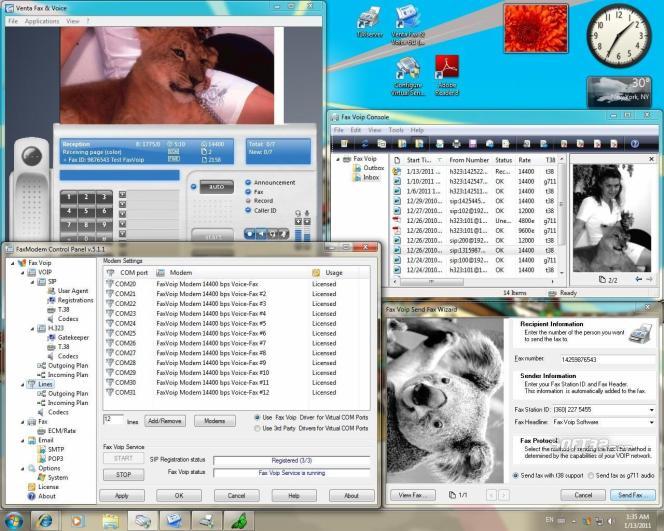Toggle the Announcement option in Venta Fax
Viewport: 664px width, 531px height.
point(248,183)
